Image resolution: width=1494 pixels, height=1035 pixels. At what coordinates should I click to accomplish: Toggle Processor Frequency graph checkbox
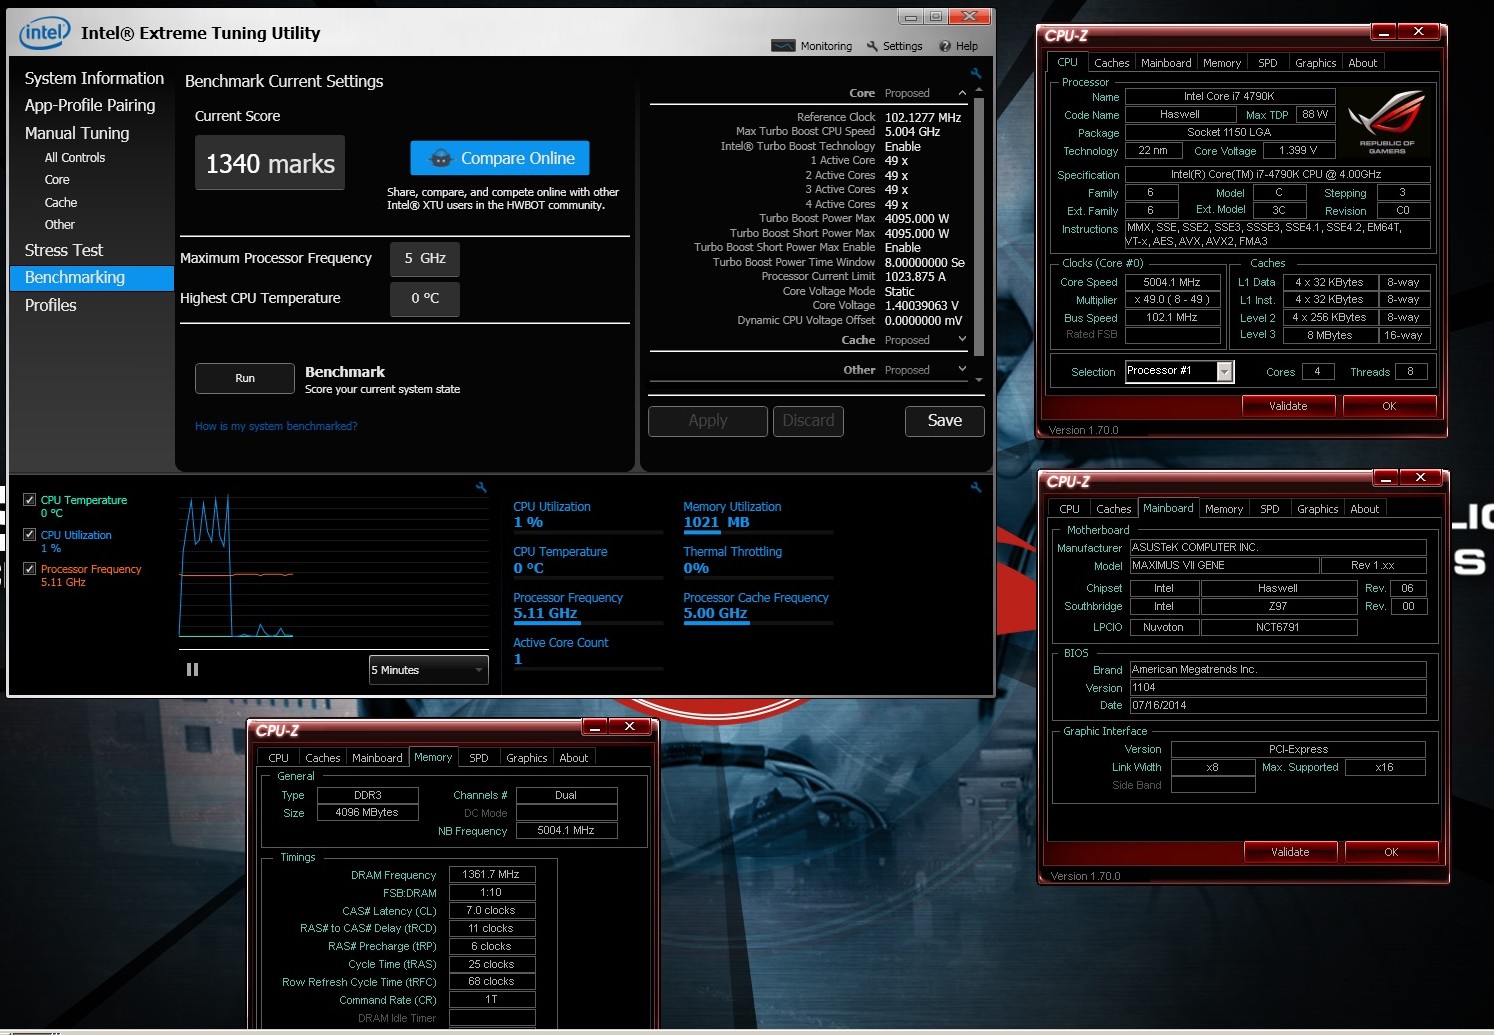pyautogui.click(x=30, y=569)
